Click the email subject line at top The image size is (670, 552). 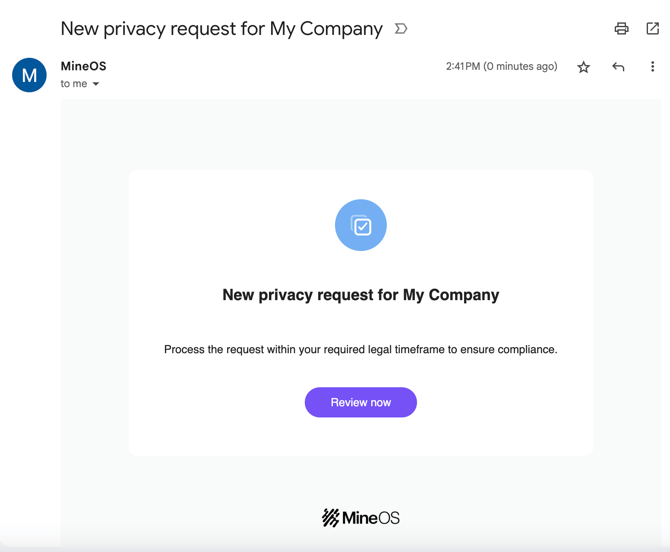pyautogui.click(x=221, y=29)
